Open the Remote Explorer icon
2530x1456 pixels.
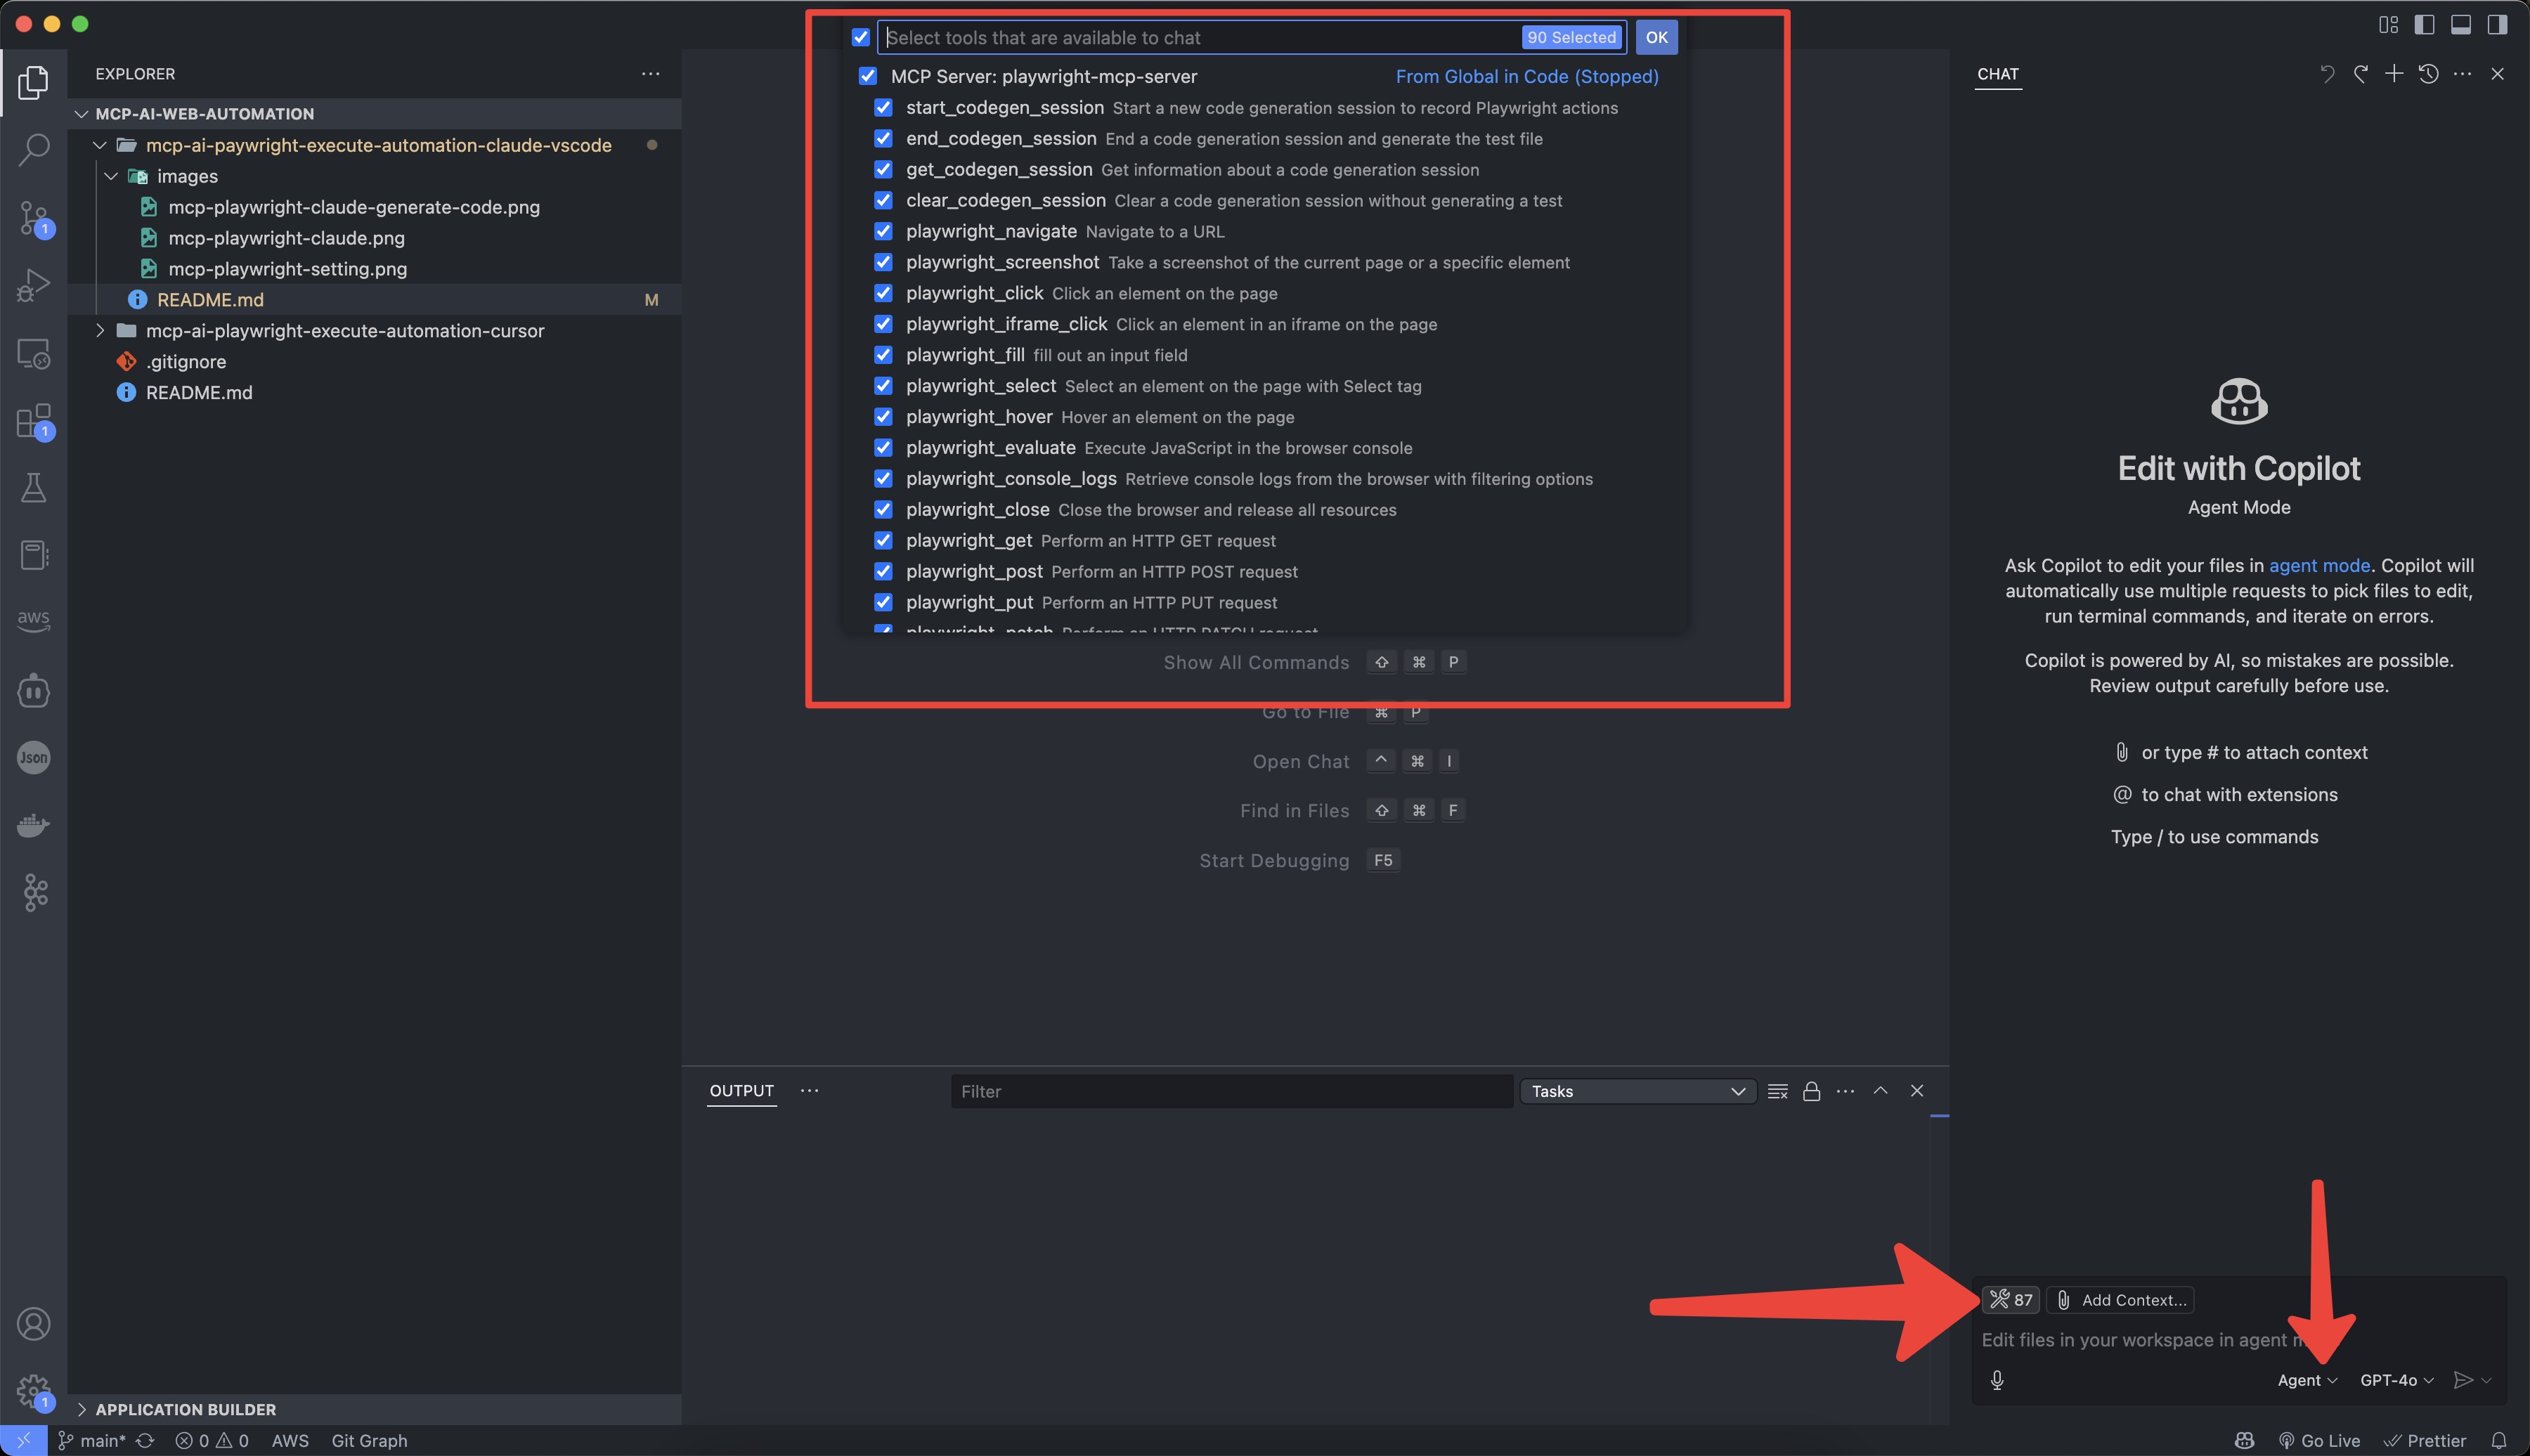point(33,353)
